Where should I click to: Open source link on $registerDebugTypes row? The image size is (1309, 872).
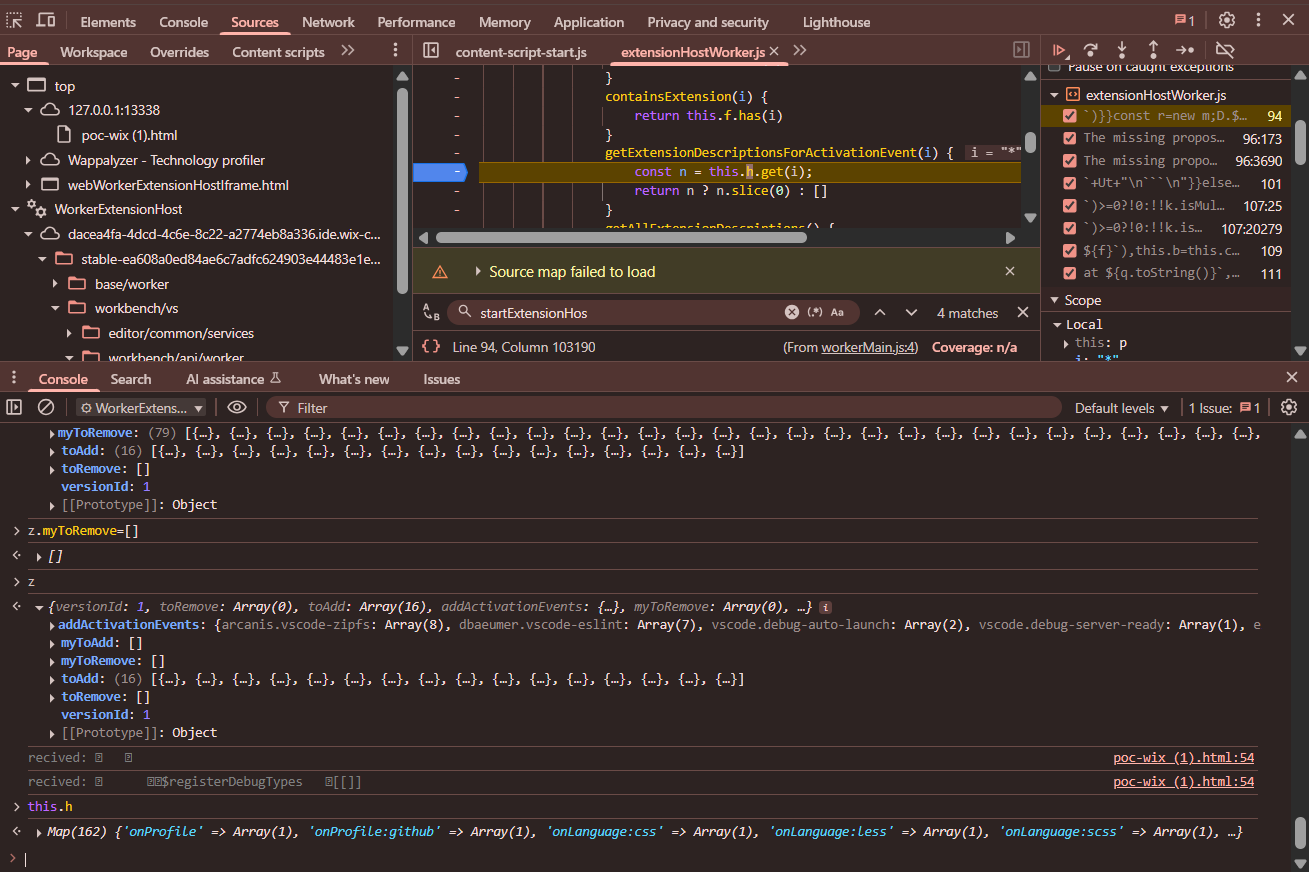1184,782
